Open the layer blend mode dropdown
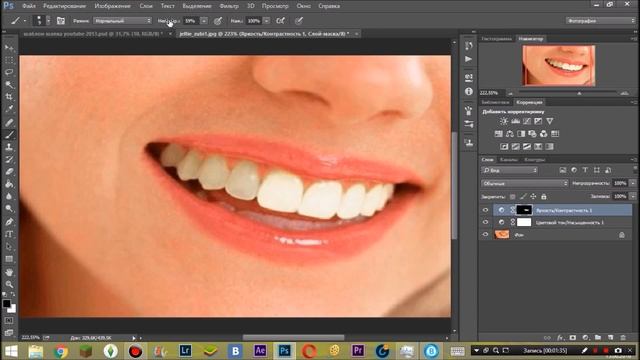Screen dimensions: 640x360 (x=524, y=184)
